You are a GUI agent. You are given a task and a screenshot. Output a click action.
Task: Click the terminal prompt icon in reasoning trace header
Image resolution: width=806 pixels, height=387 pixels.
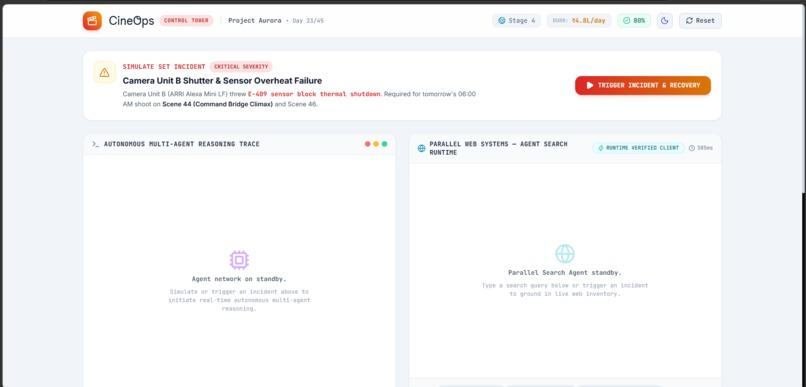click(96, 144)
